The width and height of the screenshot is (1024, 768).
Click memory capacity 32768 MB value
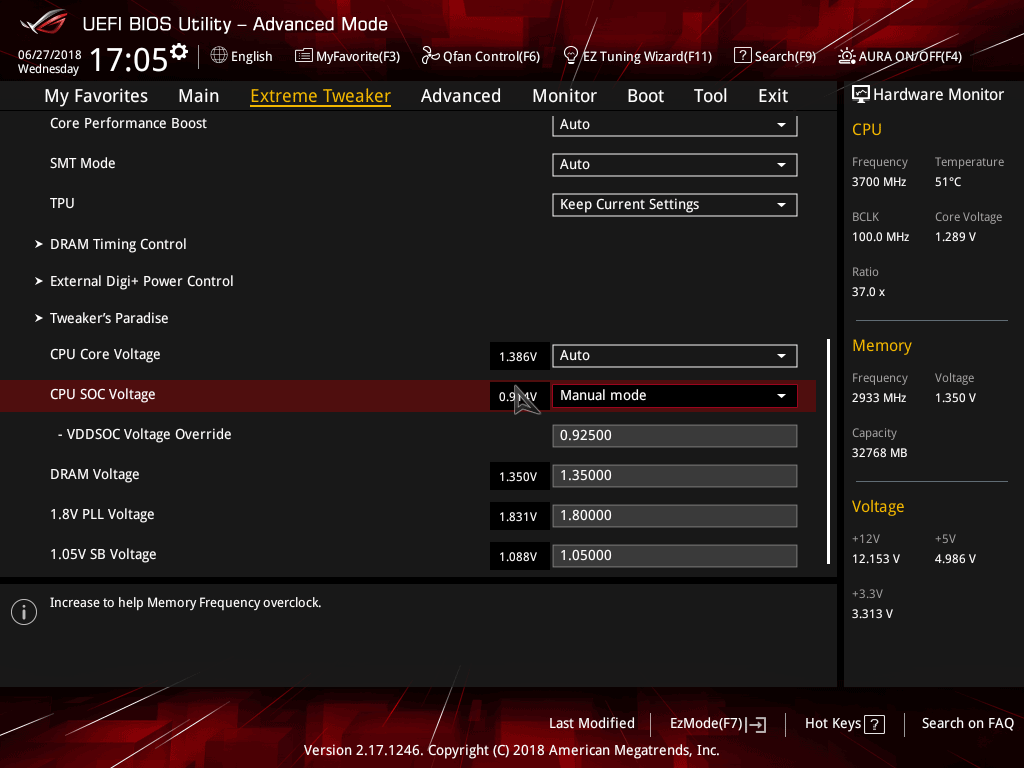click(879, 453)
